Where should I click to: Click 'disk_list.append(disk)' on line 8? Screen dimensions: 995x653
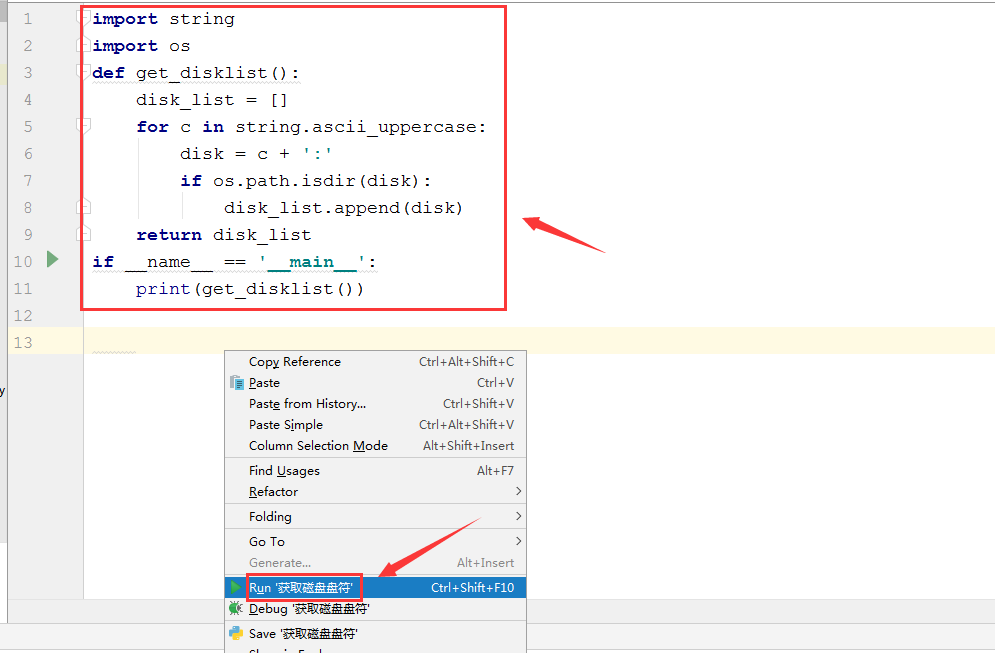click(x=343, y=208)
